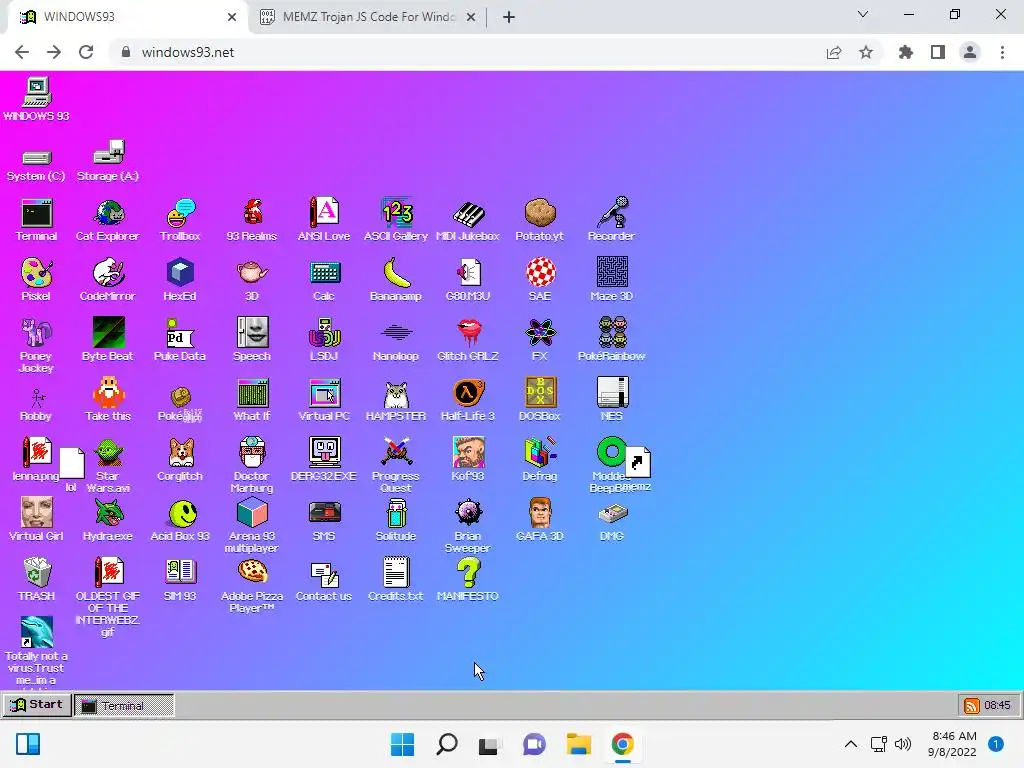Screen dimensions: 1024x768
Task: Select the Terminal taskbar button
Action: [x=124, y=705]
